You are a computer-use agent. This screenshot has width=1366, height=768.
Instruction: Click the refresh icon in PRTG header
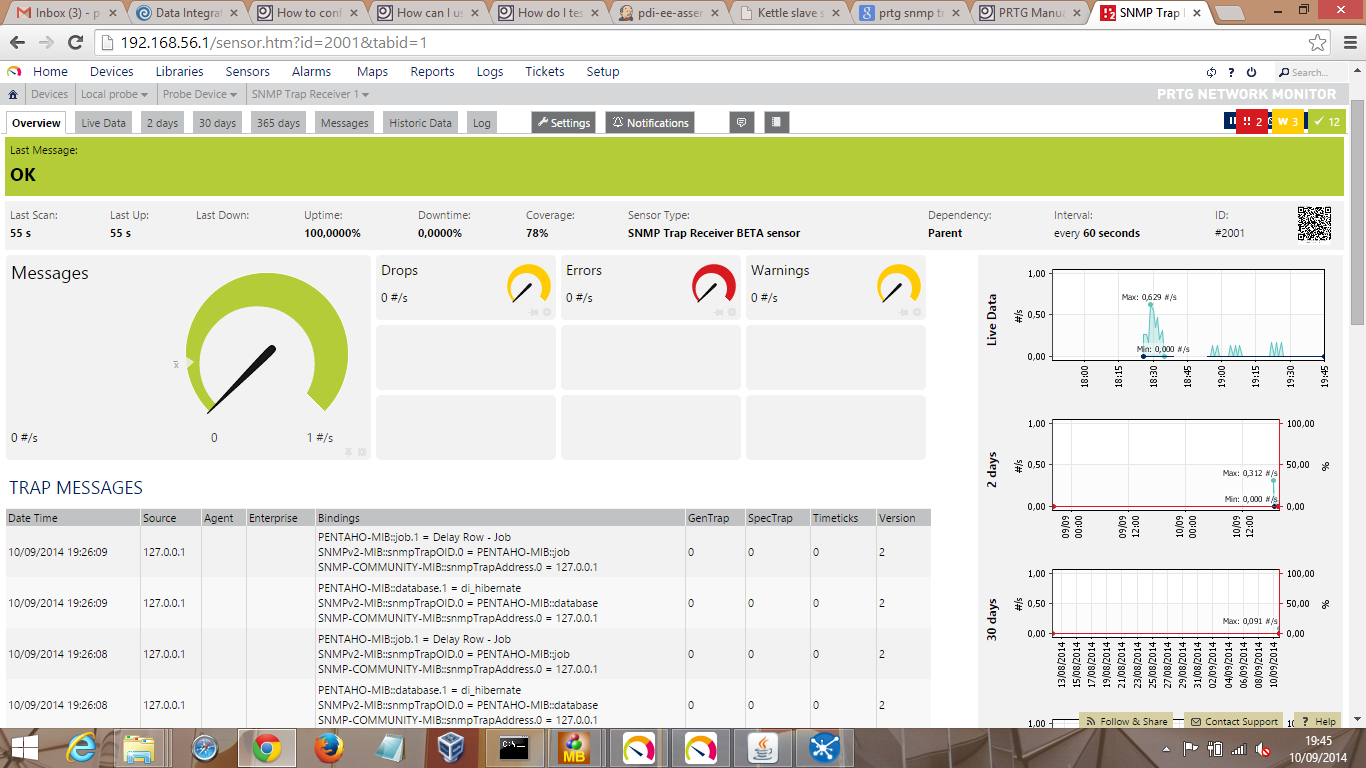[1212, 72]
